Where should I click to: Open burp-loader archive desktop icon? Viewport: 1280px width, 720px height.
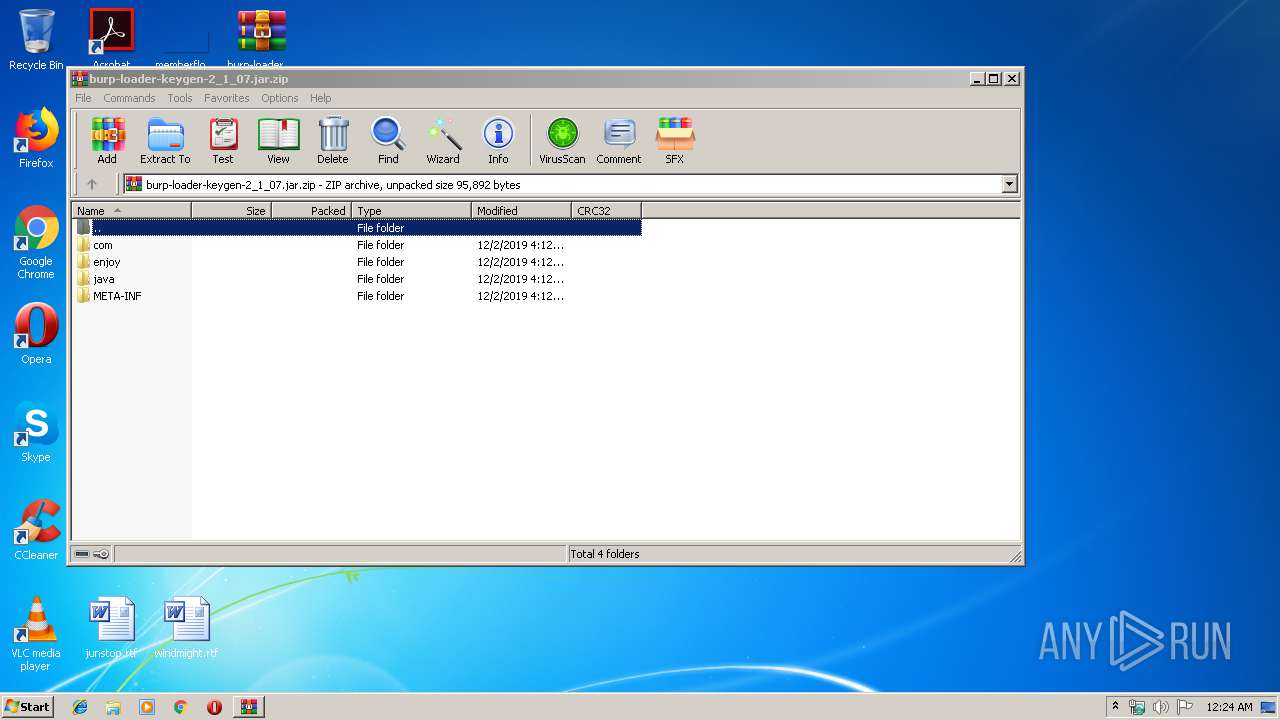(261, 40)
